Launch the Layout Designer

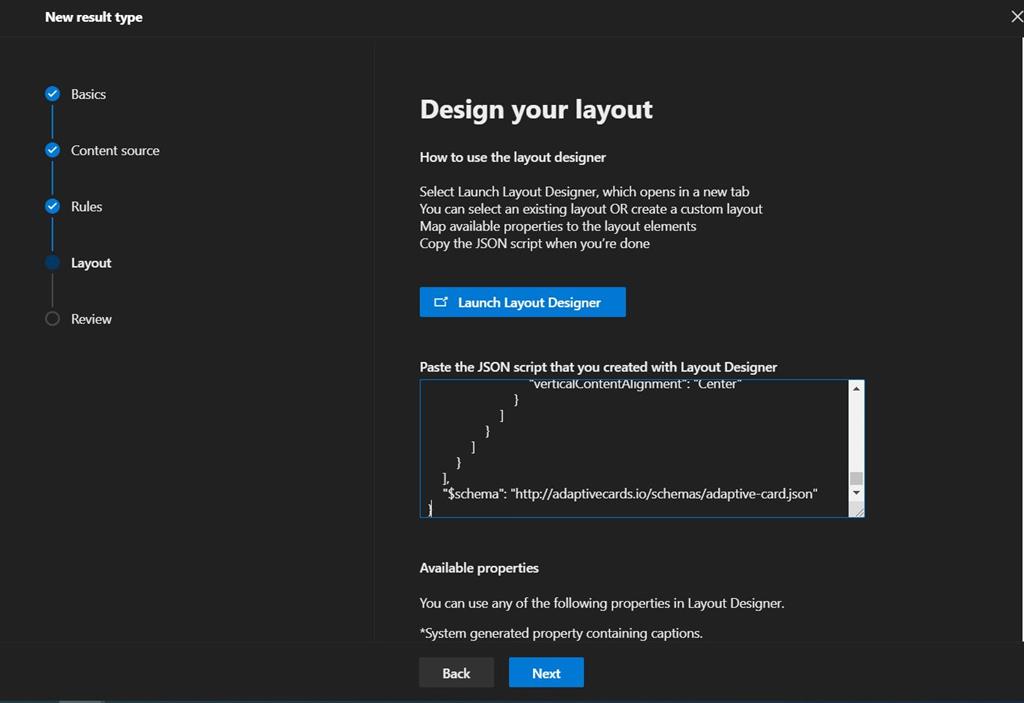522,302
